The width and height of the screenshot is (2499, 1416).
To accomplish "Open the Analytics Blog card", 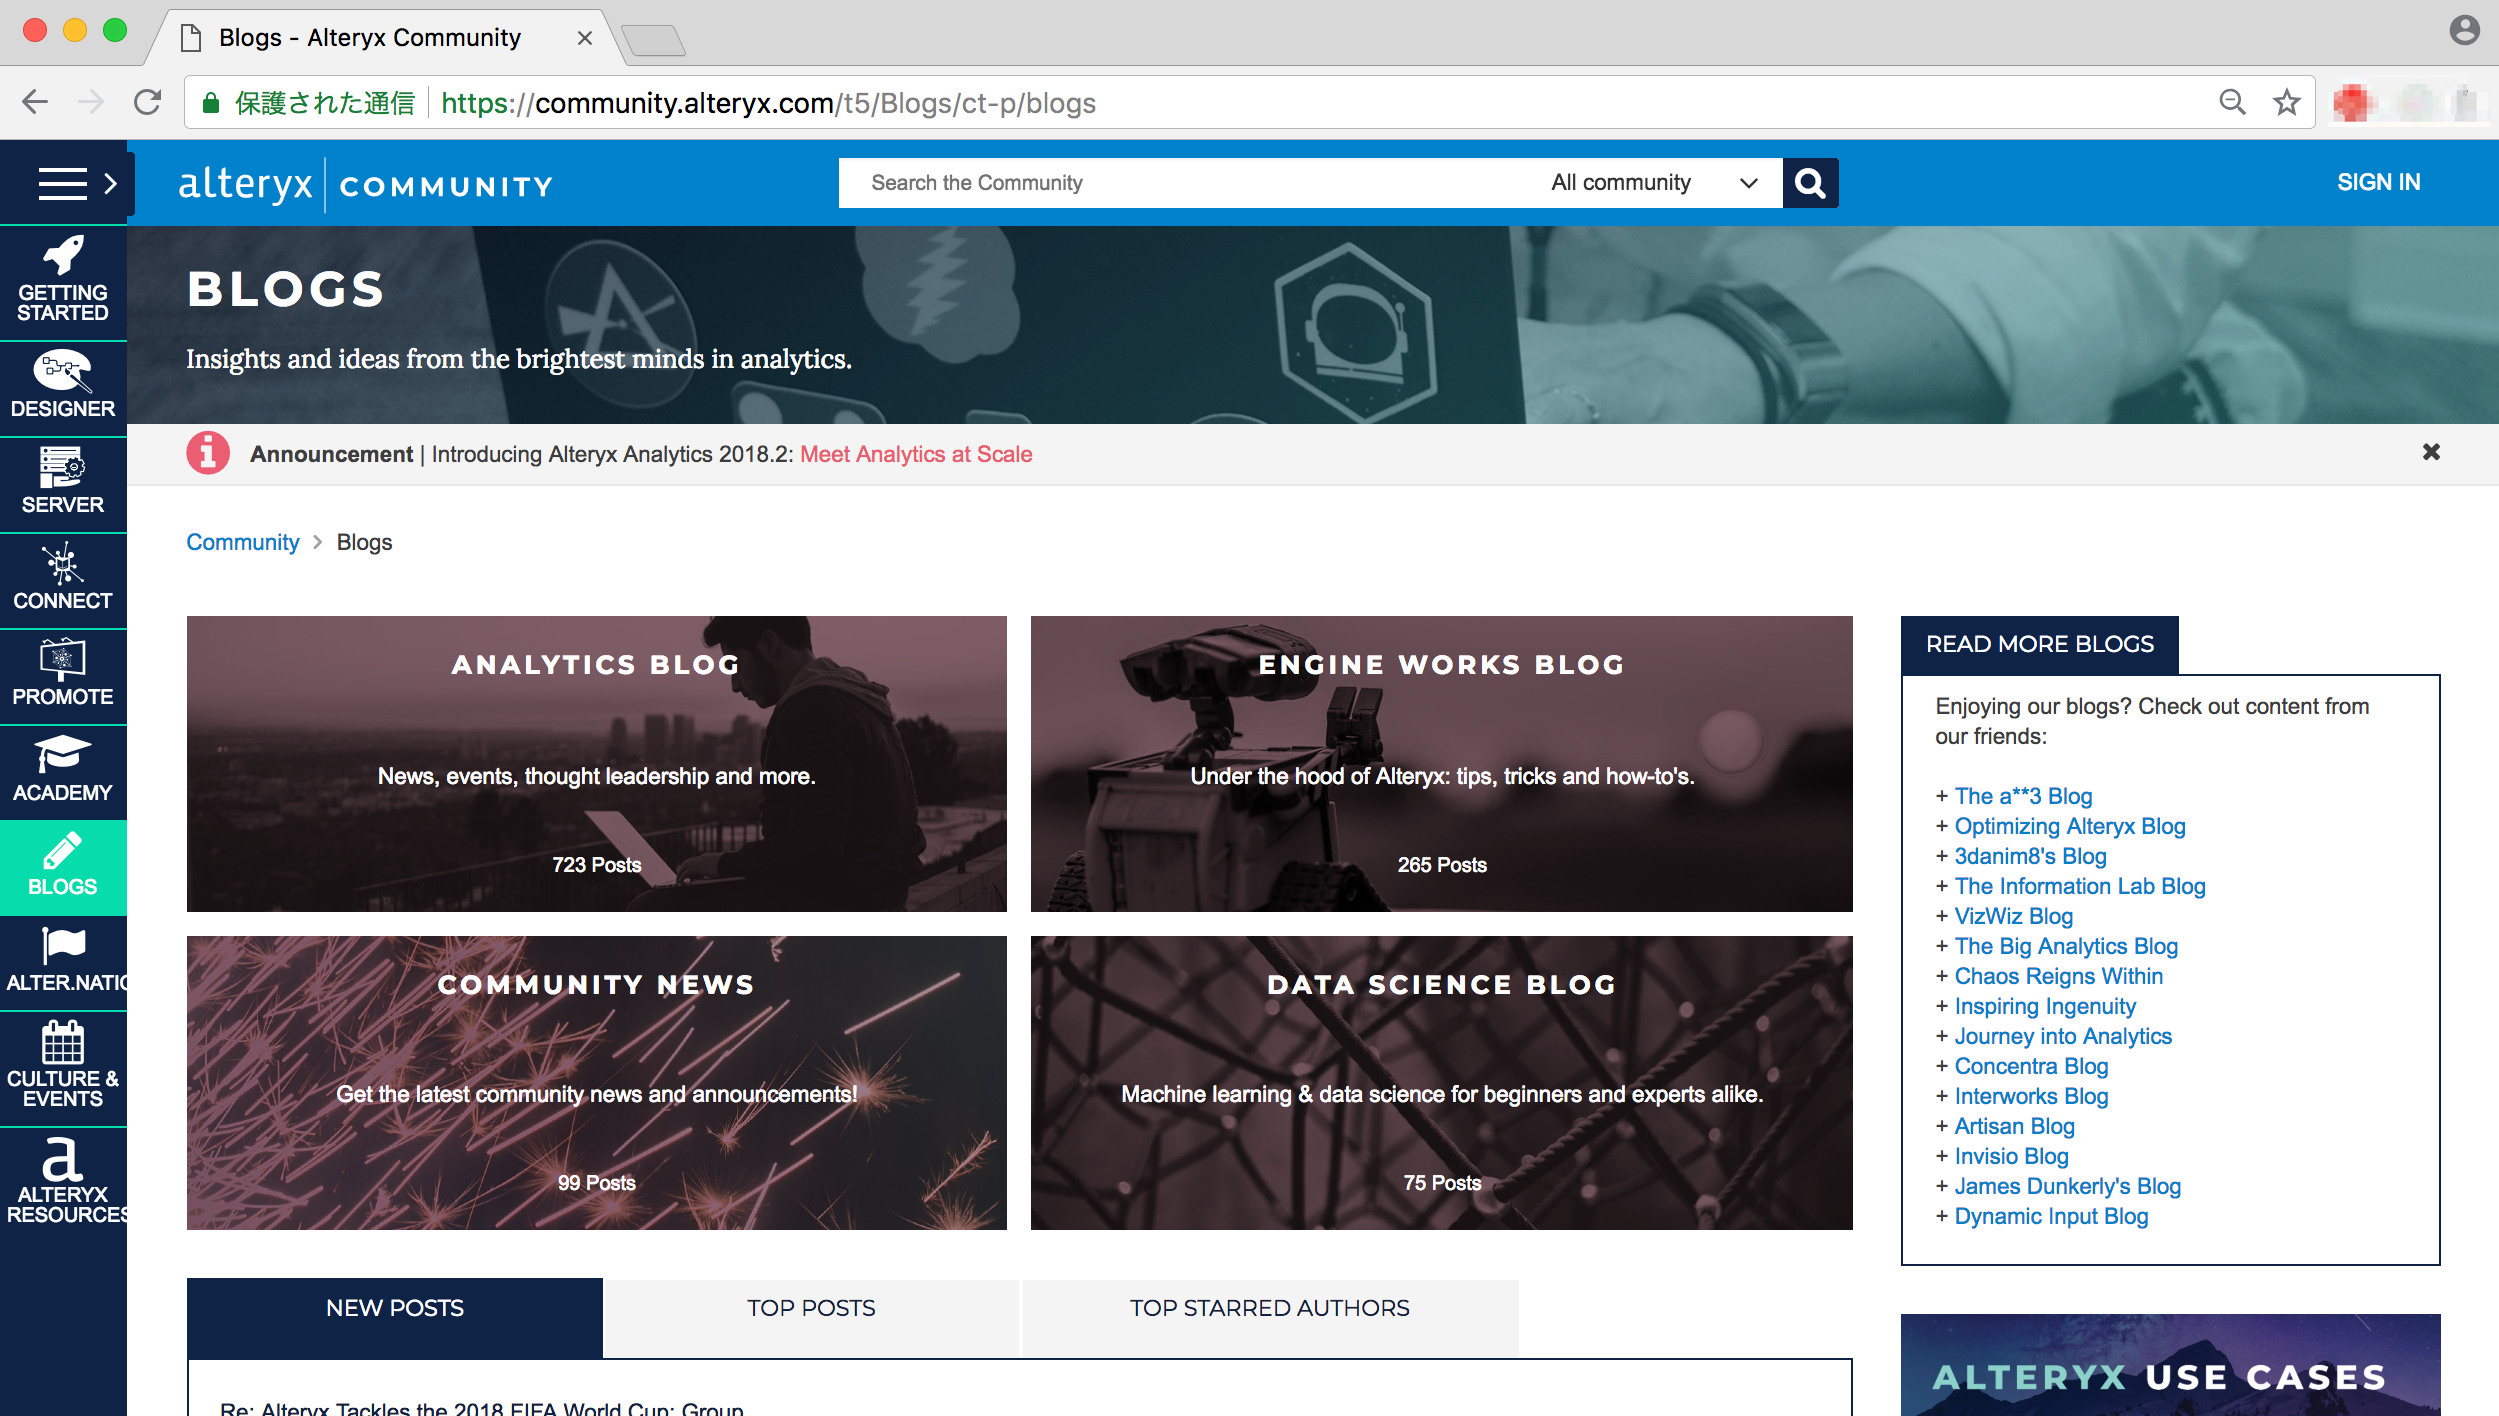I will point(596,763).
